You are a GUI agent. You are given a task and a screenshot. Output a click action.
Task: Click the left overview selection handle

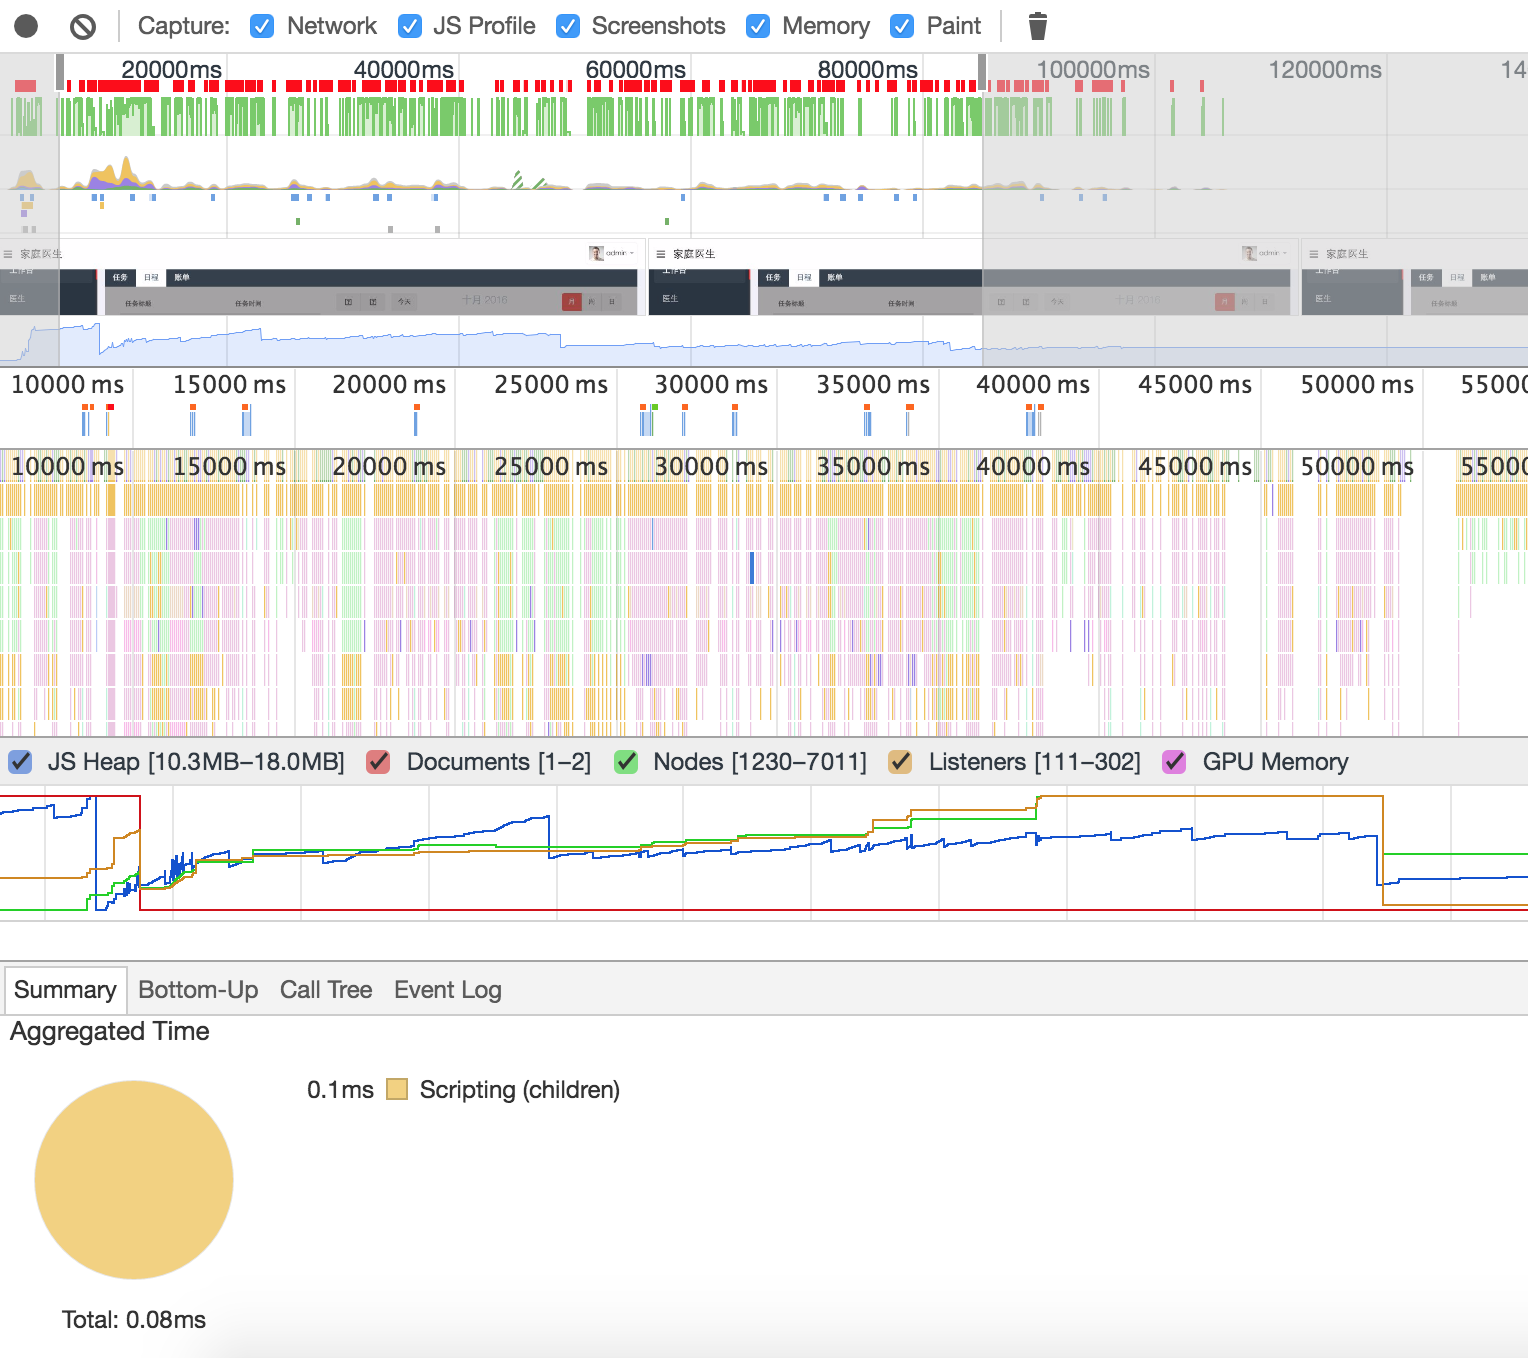(60, 72)
